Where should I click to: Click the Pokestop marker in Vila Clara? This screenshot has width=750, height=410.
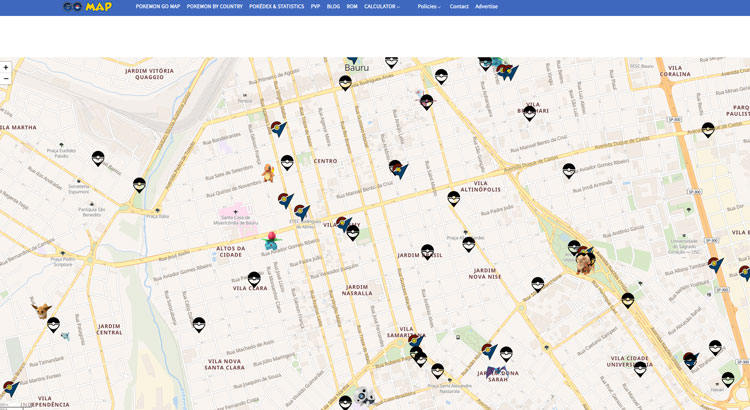pos(254,279)
